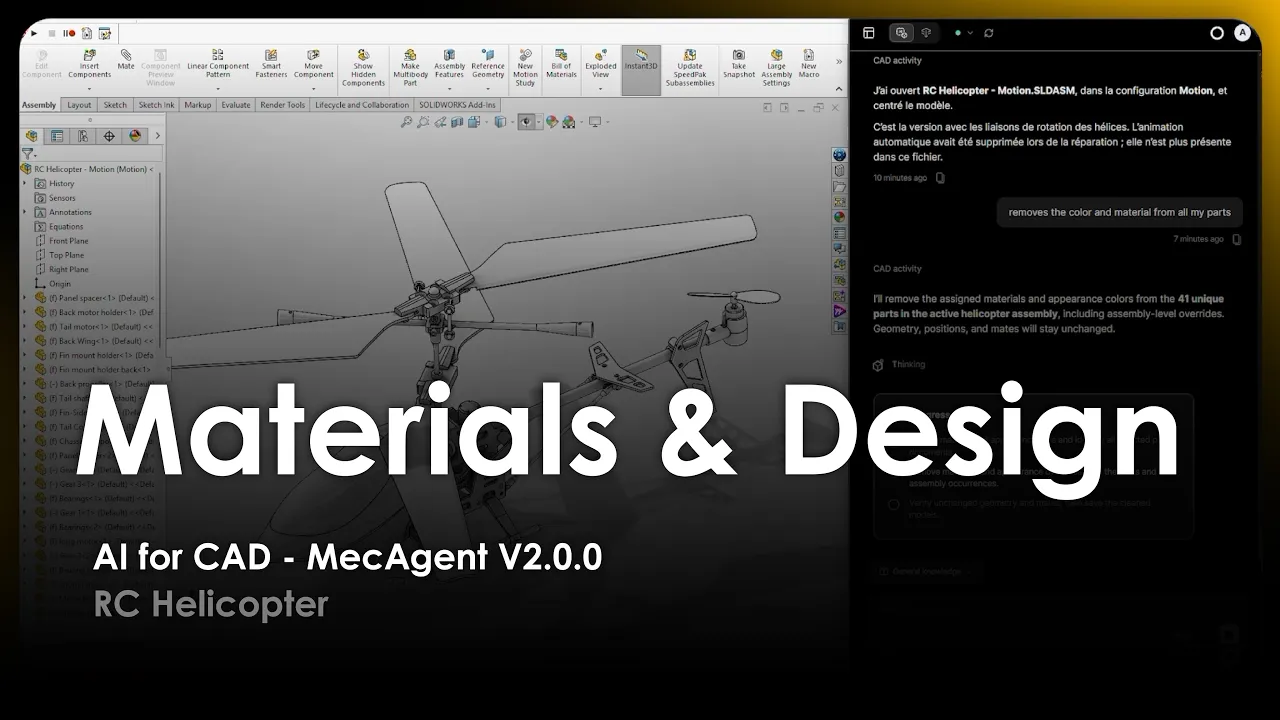This screenshot has width=1280, height=720.
Task: Toggle the sidebar layout icon in chat panel
Action: tap(869, 33)
